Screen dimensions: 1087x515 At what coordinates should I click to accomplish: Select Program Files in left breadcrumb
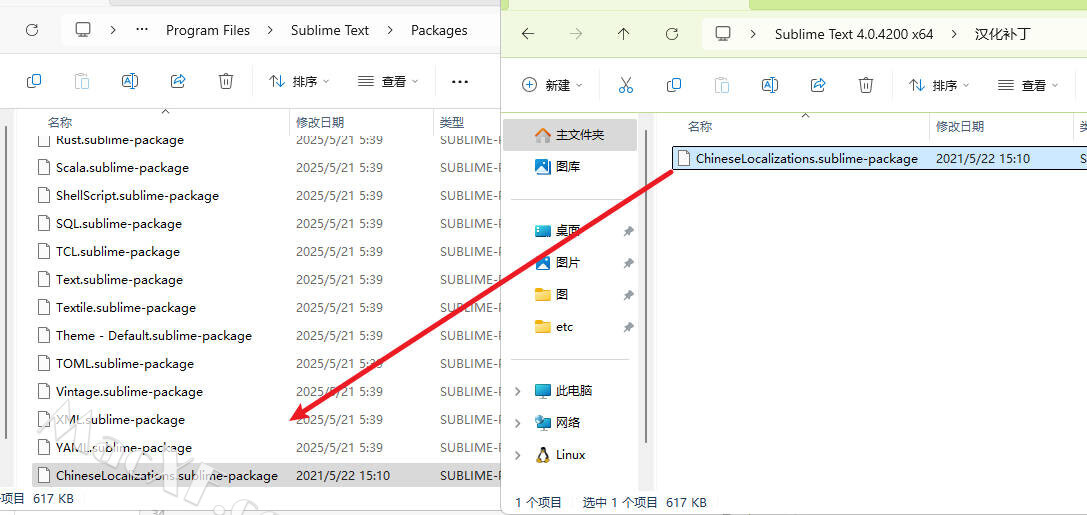(x=208, y=30)
